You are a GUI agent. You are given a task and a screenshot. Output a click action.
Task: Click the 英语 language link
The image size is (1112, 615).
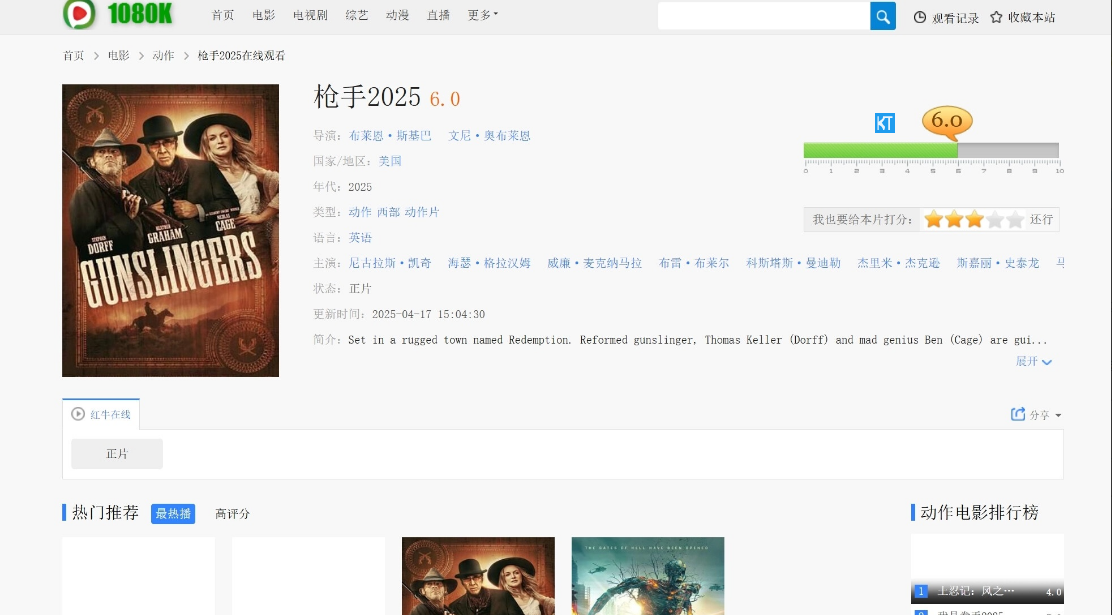(360, 238)
